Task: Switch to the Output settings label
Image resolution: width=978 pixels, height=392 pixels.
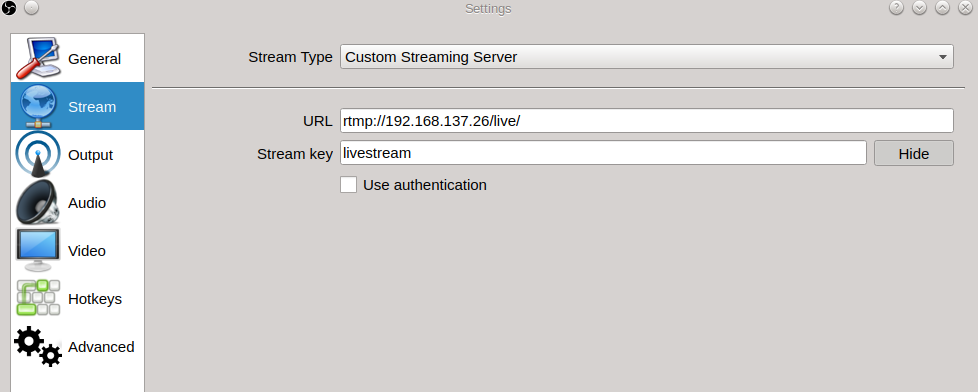Action: tap(90, 155)
